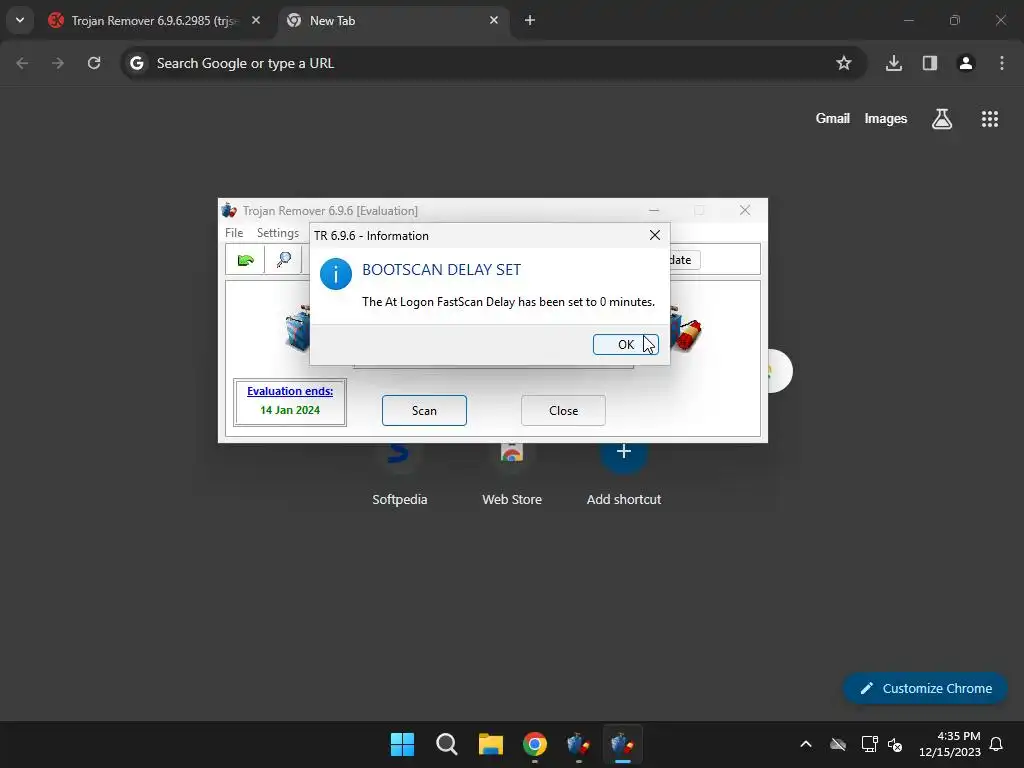This screenshot has width=1024, height=768.
Task: Click the Scan button in Trojan Remover
Action: pyautogui.click(x=424, y=410)
